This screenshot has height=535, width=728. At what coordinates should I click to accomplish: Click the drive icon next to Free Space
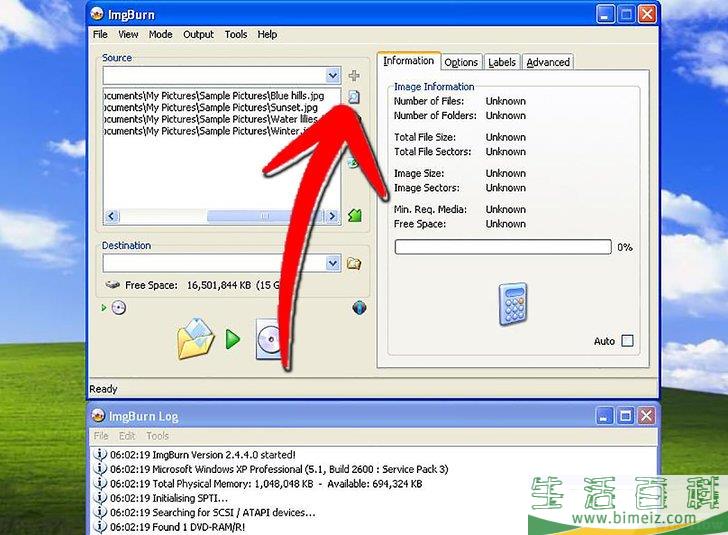tap(113, 285)
